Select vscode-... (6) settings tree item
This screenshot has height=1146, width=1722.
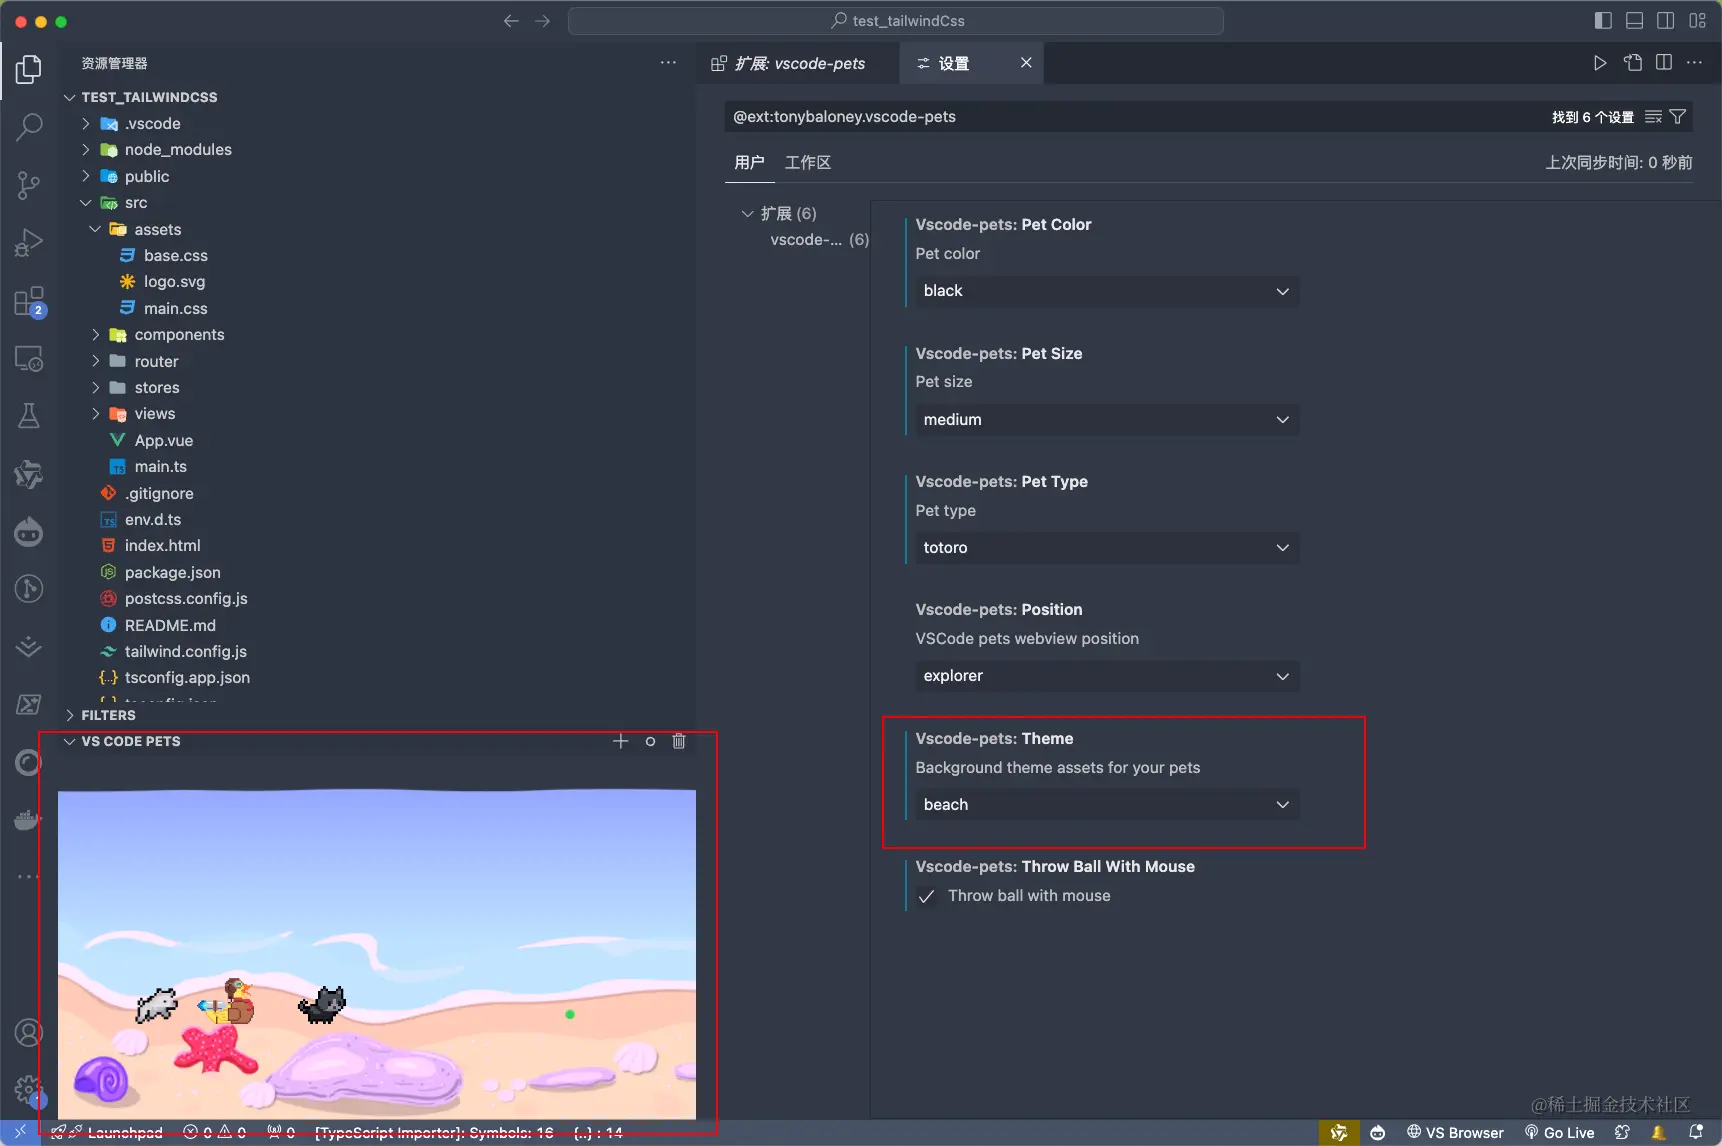tap(819, 240)
